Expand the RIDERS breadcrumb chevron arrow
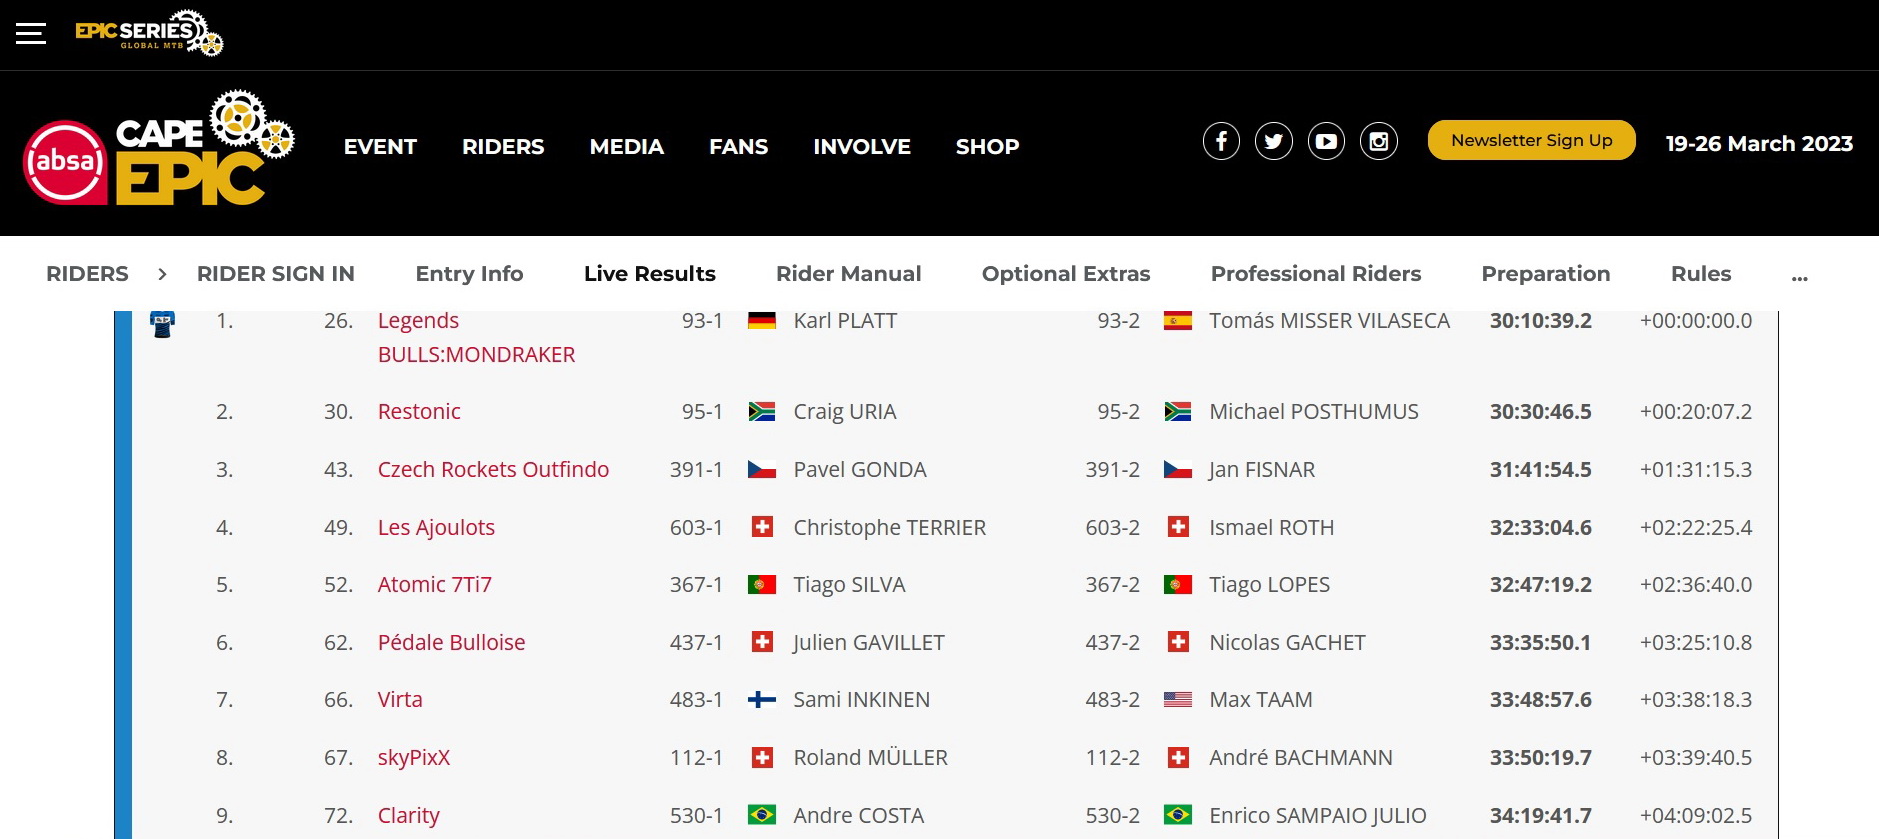This screenshot has height=839, width=1879. 162,274
